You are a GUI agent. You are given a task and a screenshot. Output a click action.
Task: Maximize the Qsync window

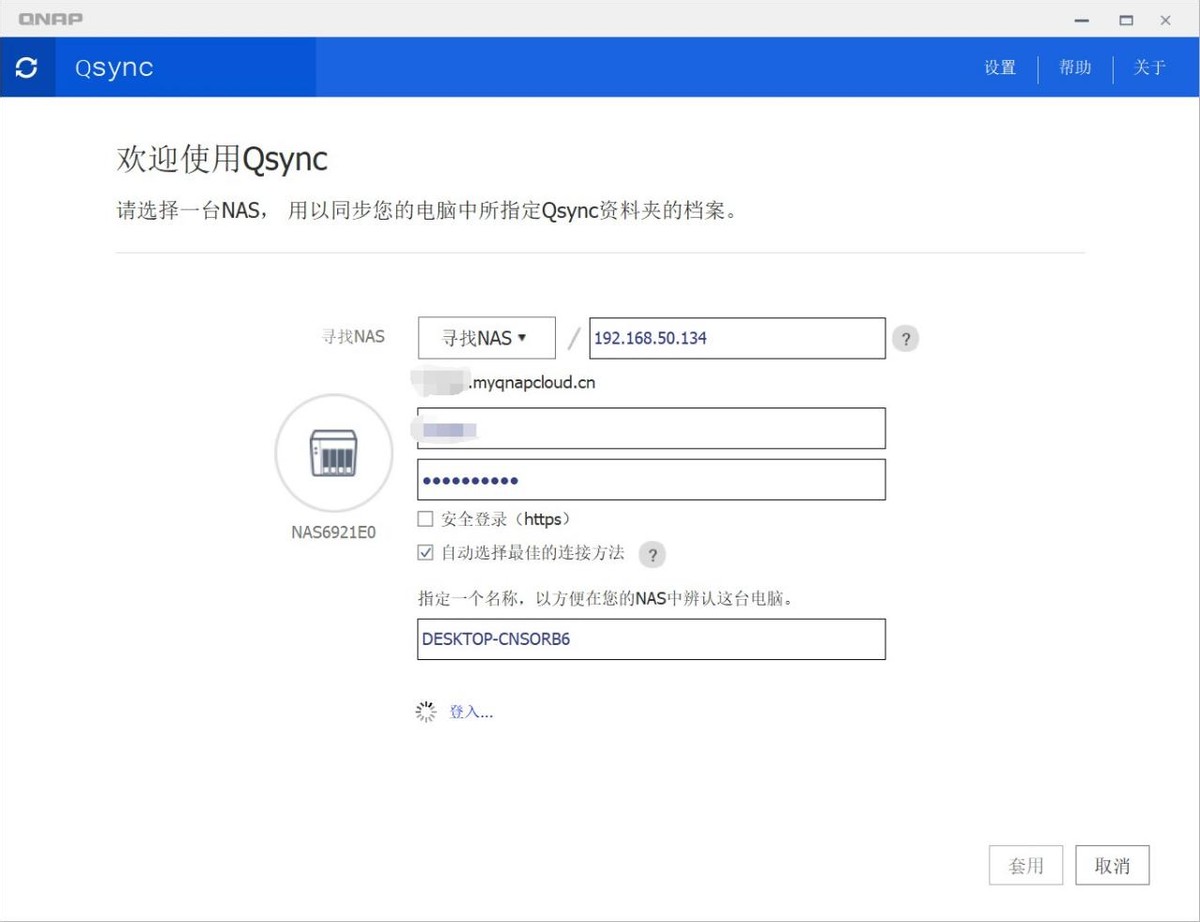1126,19
